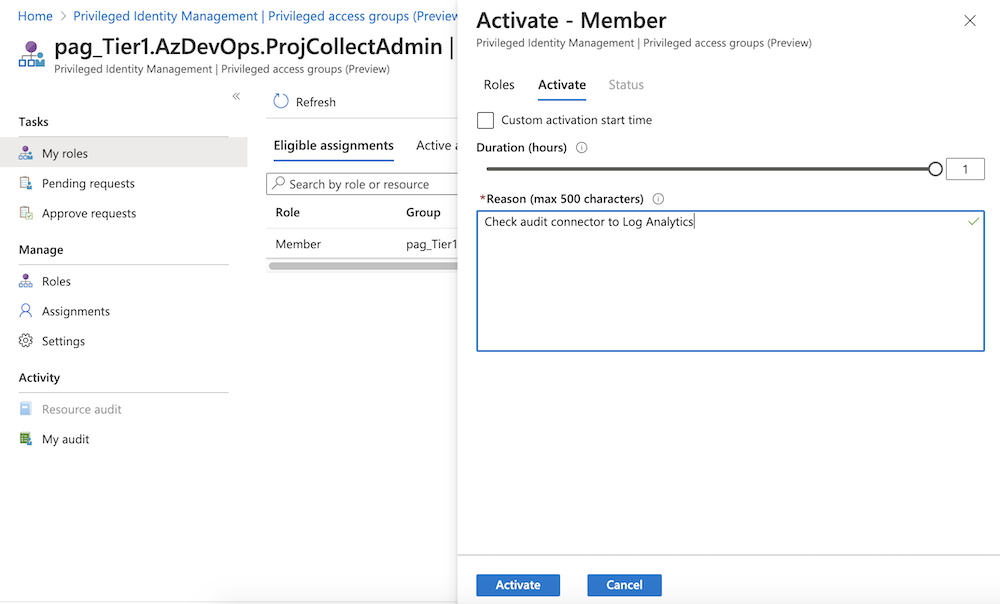Click the Search by role or resource field
This screenshot has width=1000, height=604.
362,184
